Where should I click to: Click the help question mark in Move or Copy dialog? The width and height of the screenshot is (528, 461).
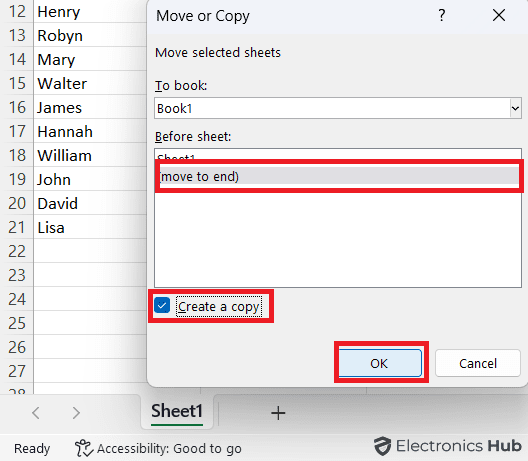(x=441, y=15)
